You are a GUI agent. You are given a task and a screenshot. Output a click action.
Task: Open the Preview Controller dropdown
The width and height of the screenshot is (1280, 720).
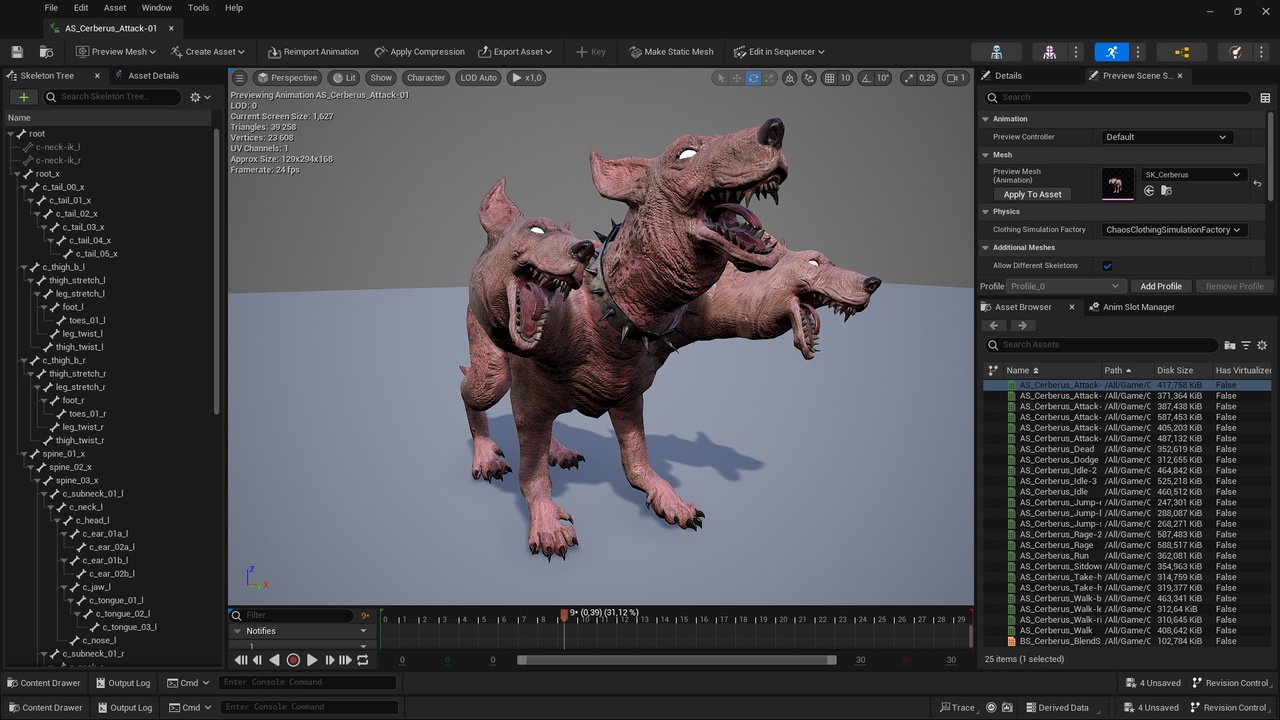click(x=1165, y=136)
